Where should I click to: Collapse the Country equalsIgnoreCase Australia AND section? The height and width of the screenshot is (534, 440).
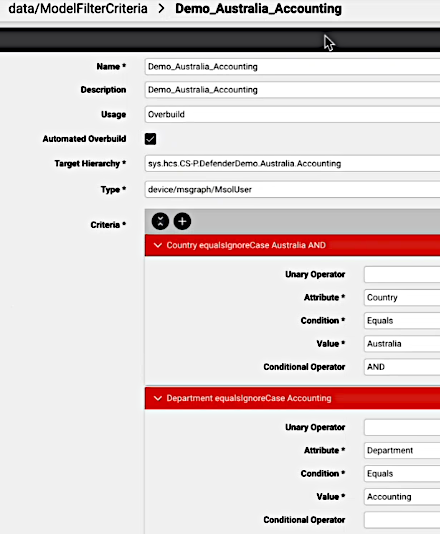pyautogui.click(x=292, y=245)
